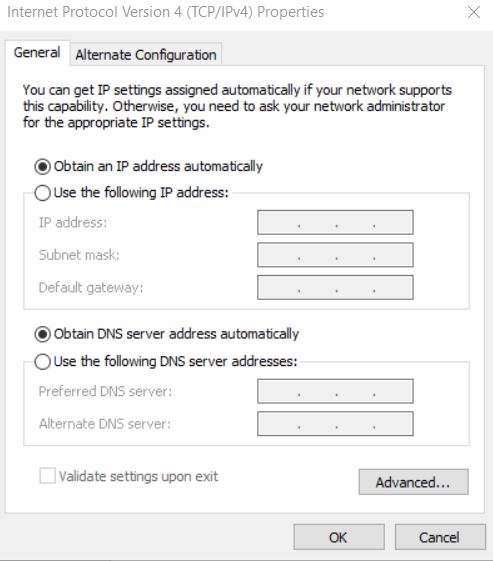The width and height of the screenshot is (493, 561).
Task: Click the last octet of Subnet mask
Action: 393,255
